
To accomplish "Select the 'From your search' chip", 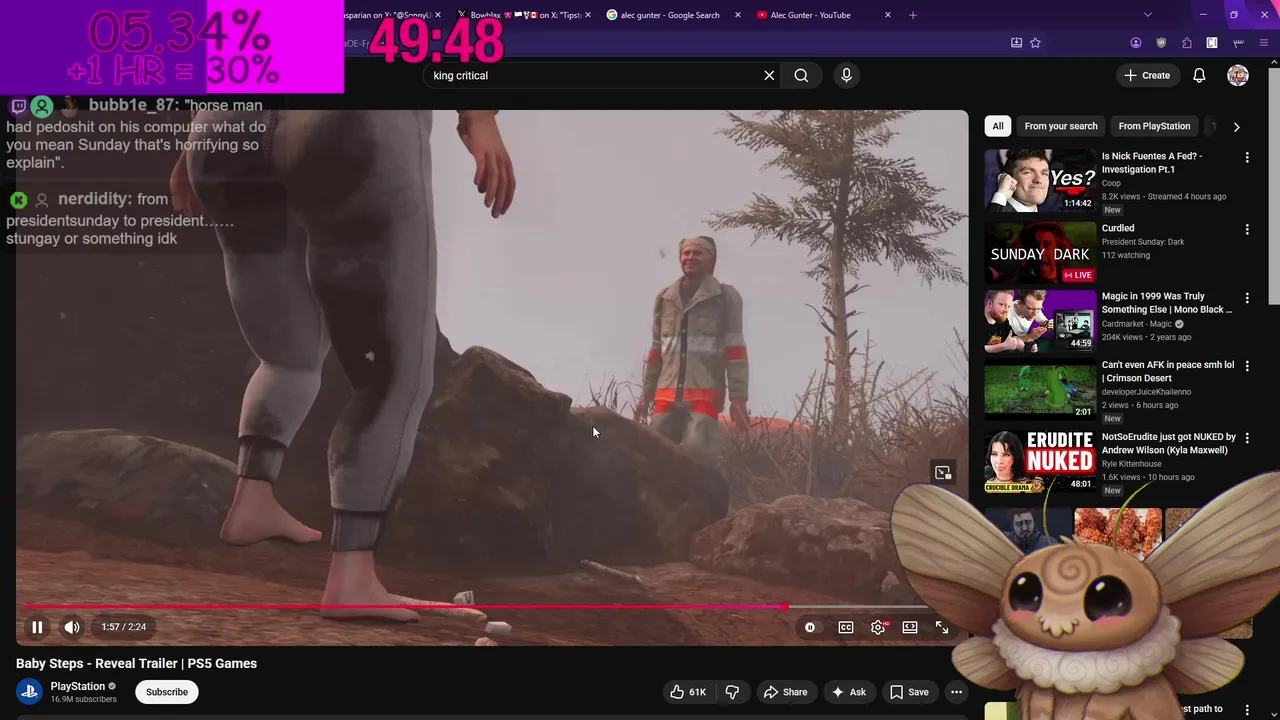I will point(1061,126).
